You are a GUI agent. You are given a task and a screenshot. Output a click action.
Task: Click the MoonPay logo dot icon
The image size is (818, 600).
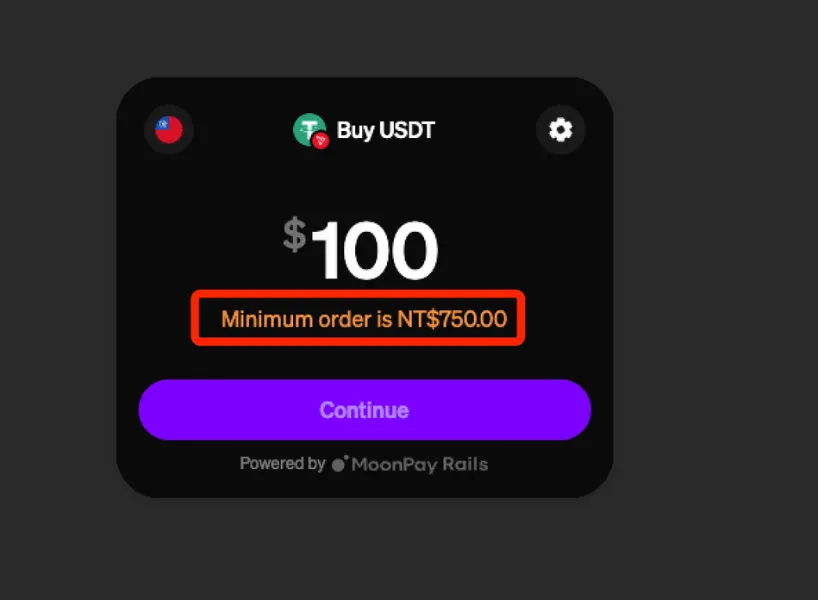pyautogui.click(x=340, y=463)
